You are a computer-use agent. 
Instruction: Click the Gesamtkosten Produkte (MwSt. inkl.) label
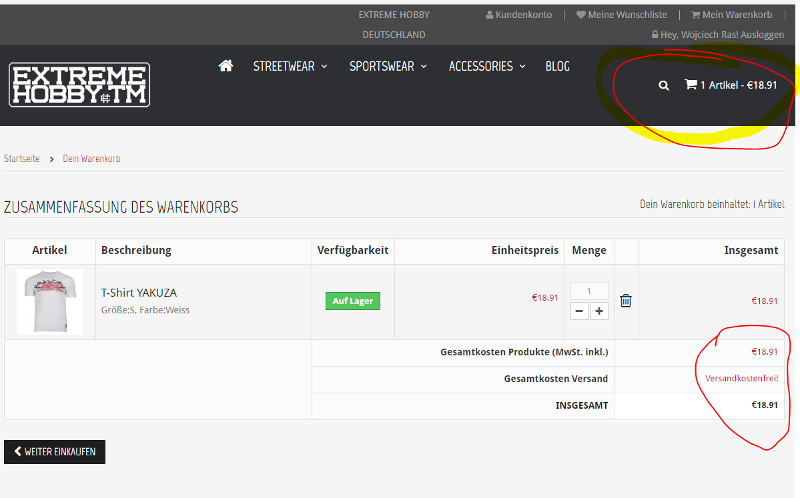pos(524,352)
